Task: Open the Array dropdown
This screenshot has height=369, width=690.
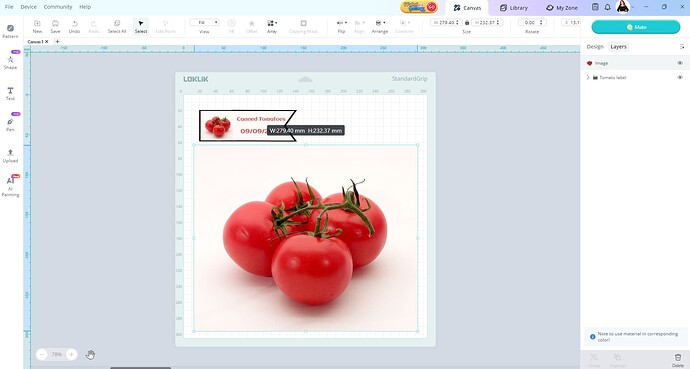Action: point(272,26)
